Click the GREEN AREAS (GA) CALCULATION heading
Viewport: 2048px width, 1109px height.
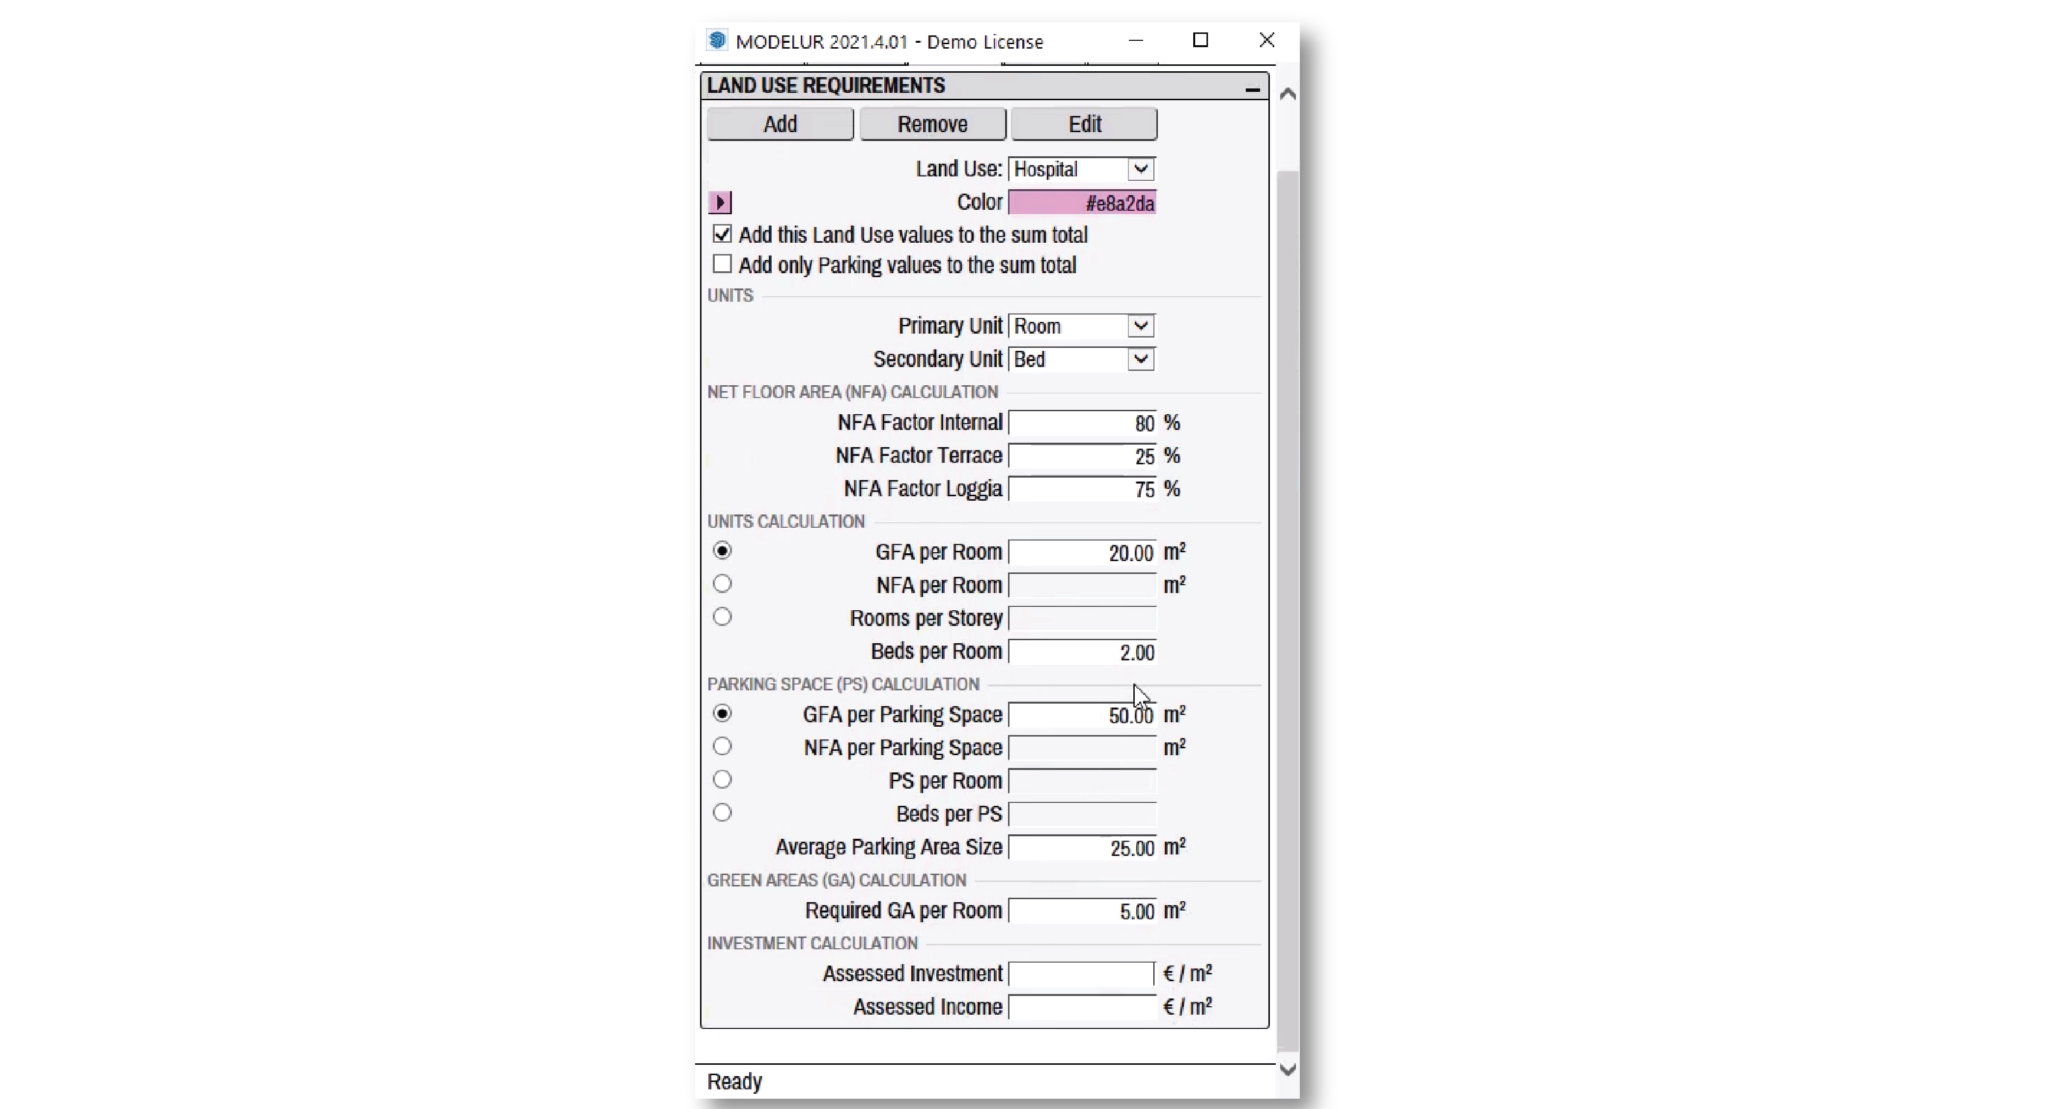837,881
